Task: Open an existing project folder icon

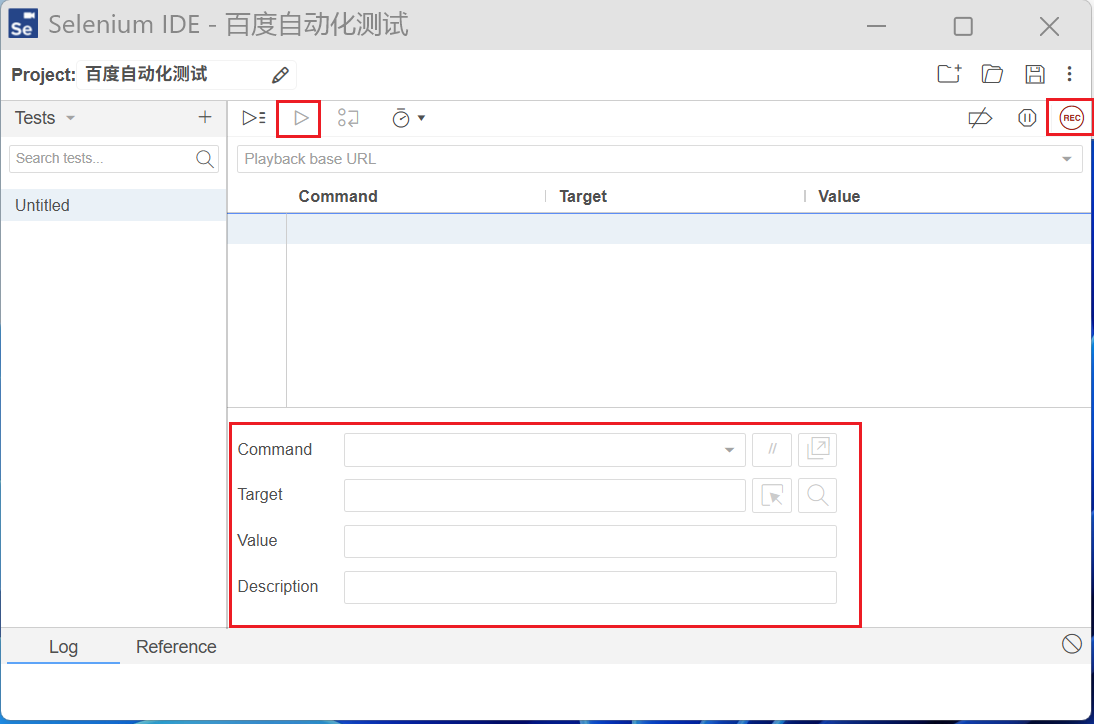Action: point(992,74)
